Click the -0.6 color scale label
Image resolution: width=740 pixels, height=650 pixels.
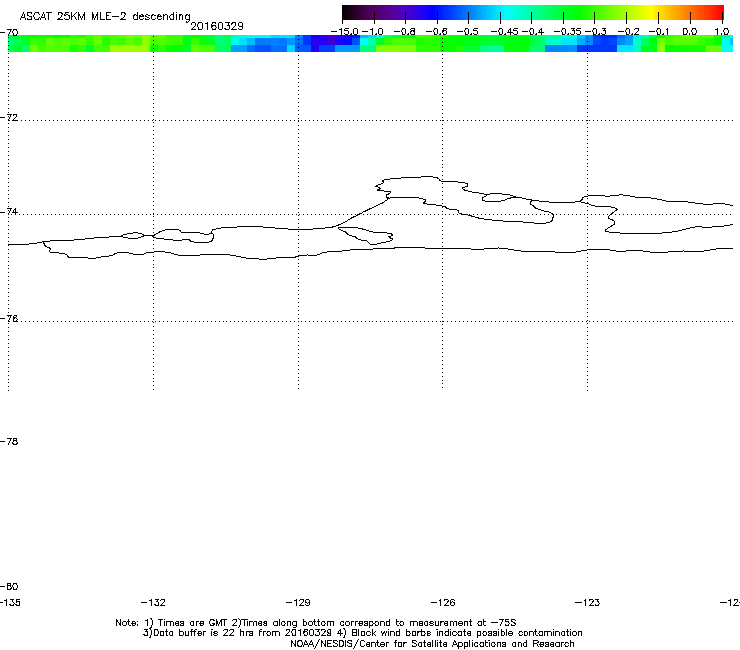(x=436, y=32)
